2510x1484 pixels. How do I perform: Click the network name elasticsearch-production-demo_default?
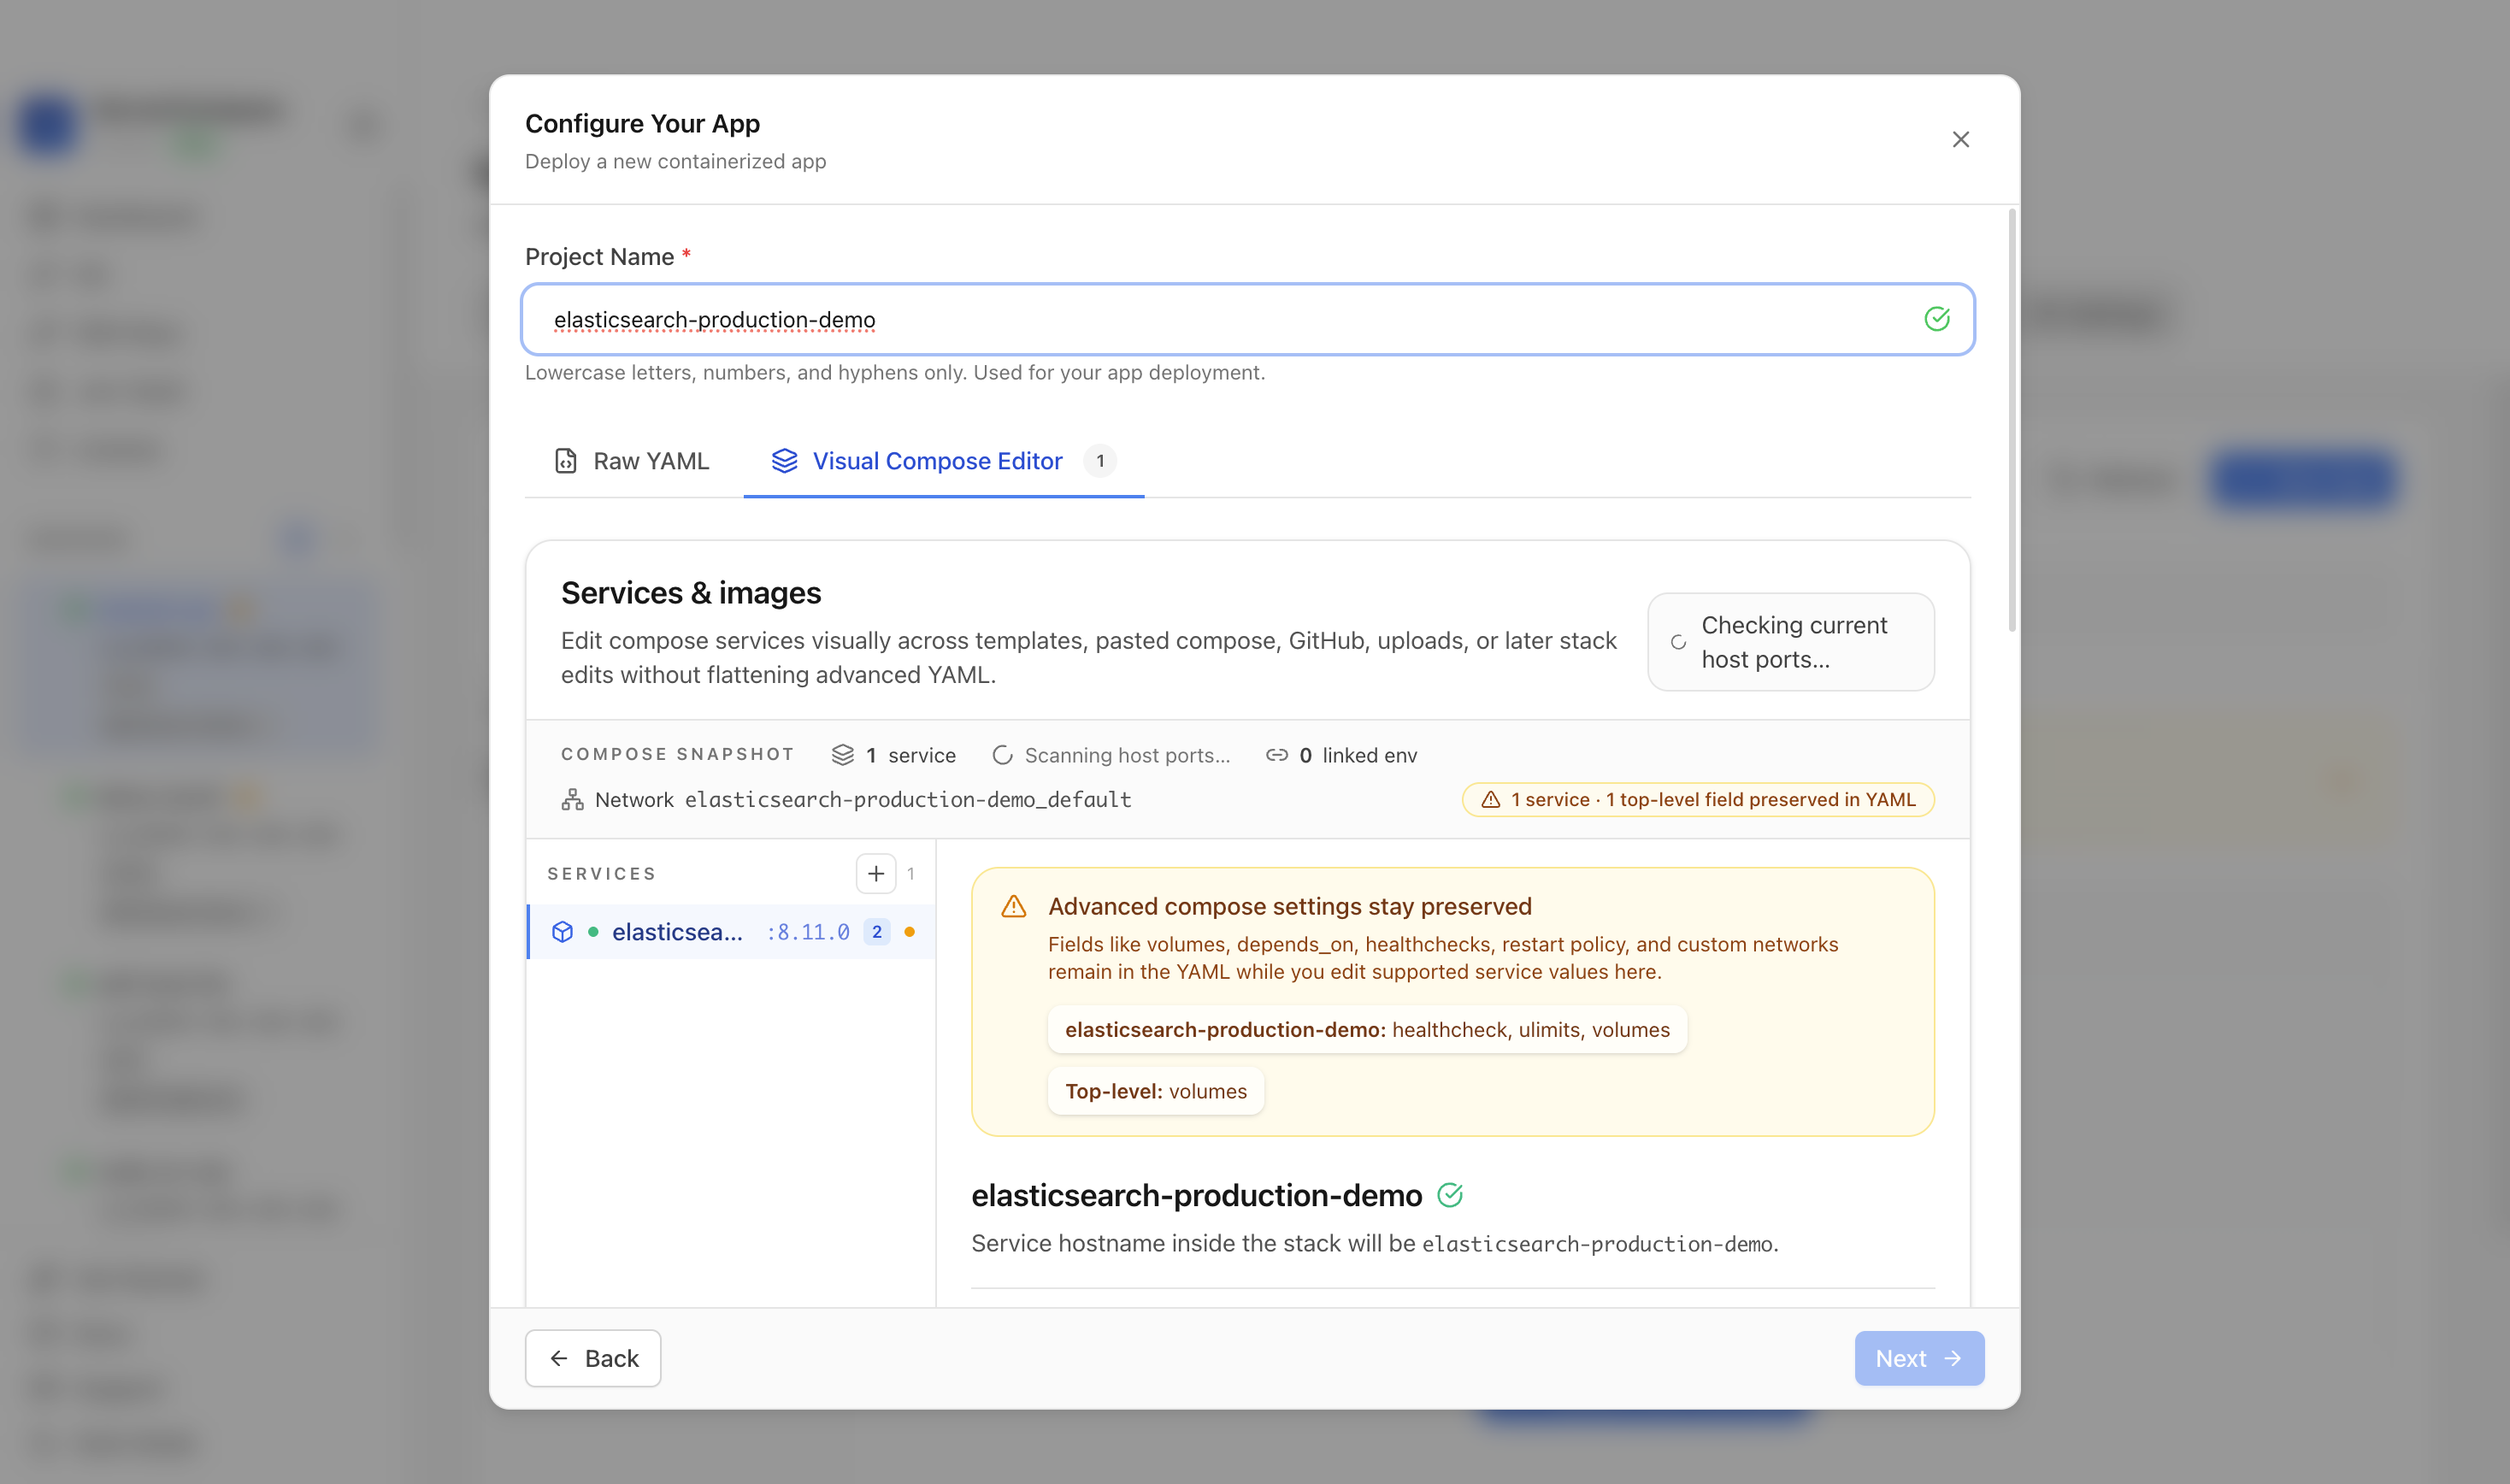(907, 799)
